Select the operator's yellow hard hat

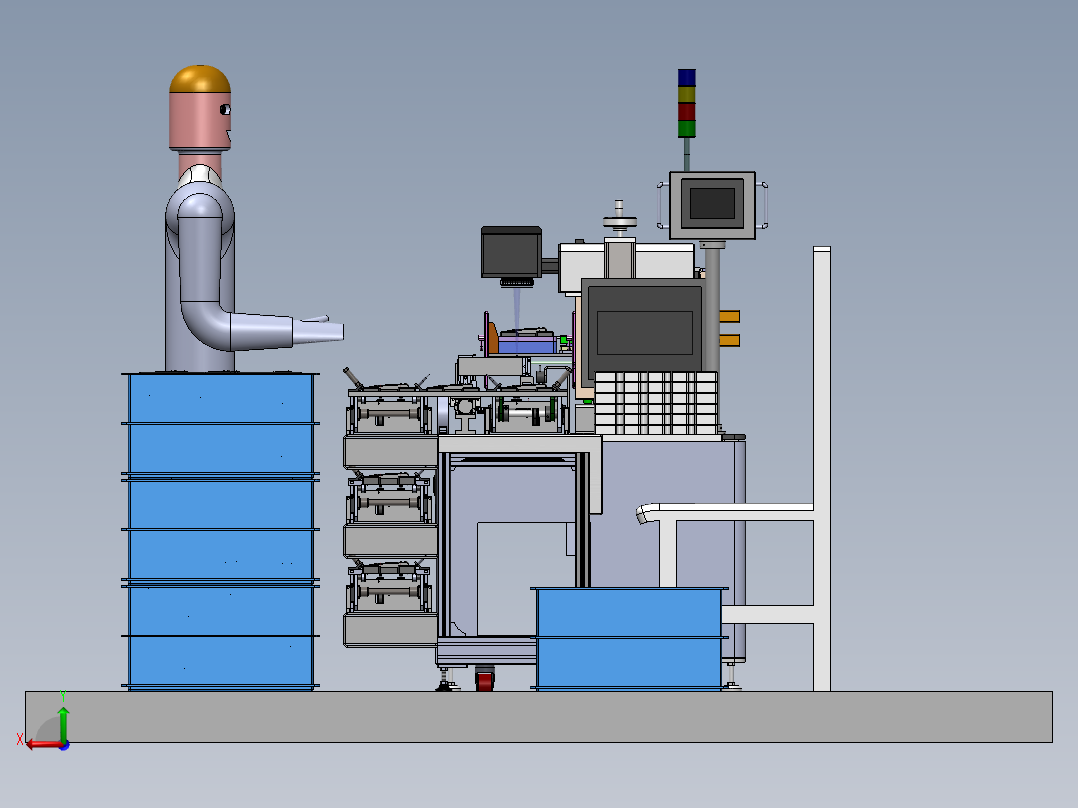[200, 79]
